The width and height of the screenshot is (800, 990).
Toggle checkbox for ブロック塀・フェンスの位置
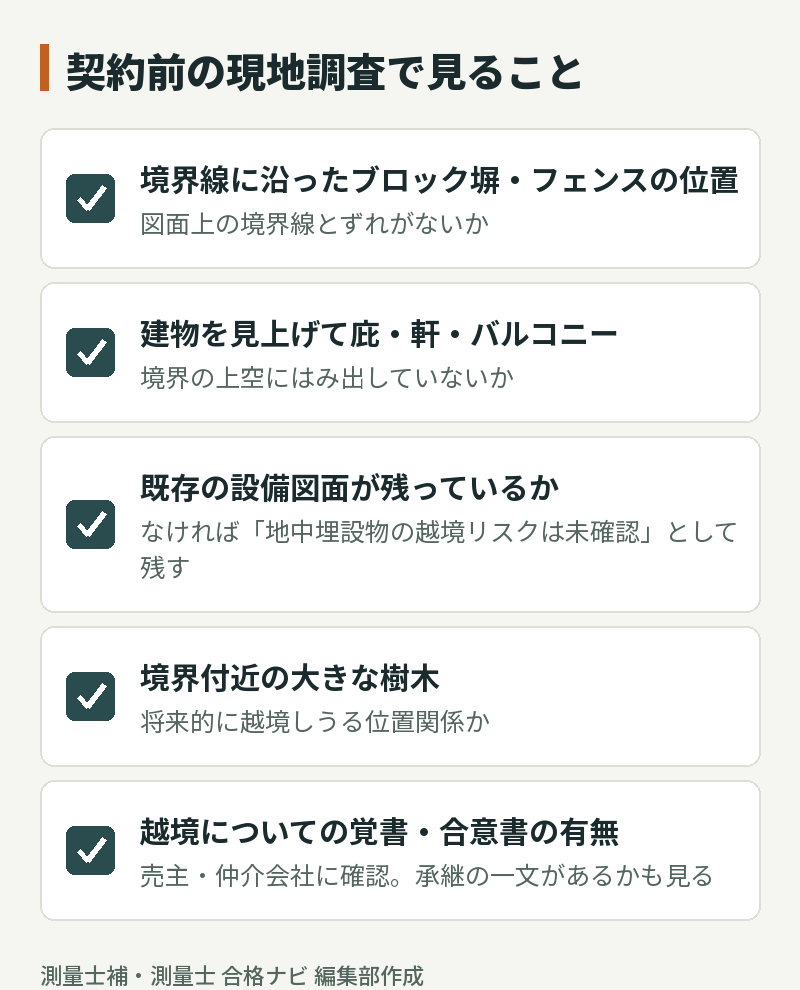90,198
